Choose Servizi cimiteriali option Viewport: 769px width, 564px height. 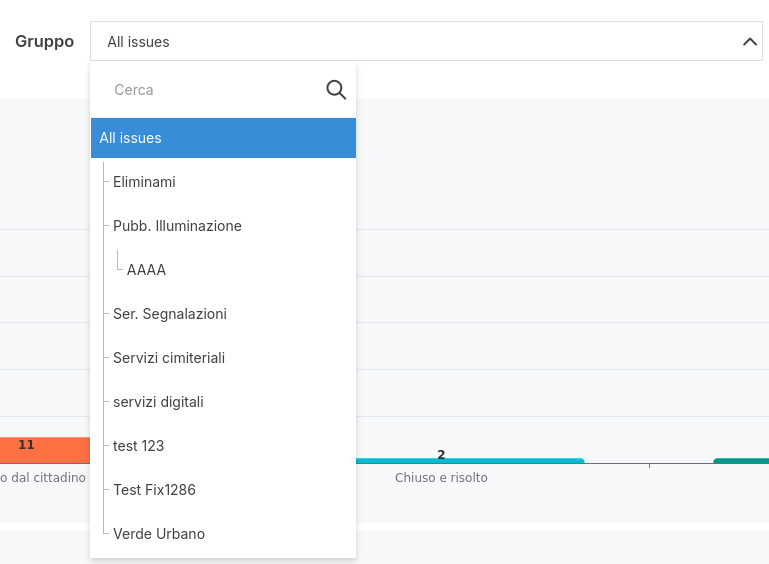[x=169, y=358]
